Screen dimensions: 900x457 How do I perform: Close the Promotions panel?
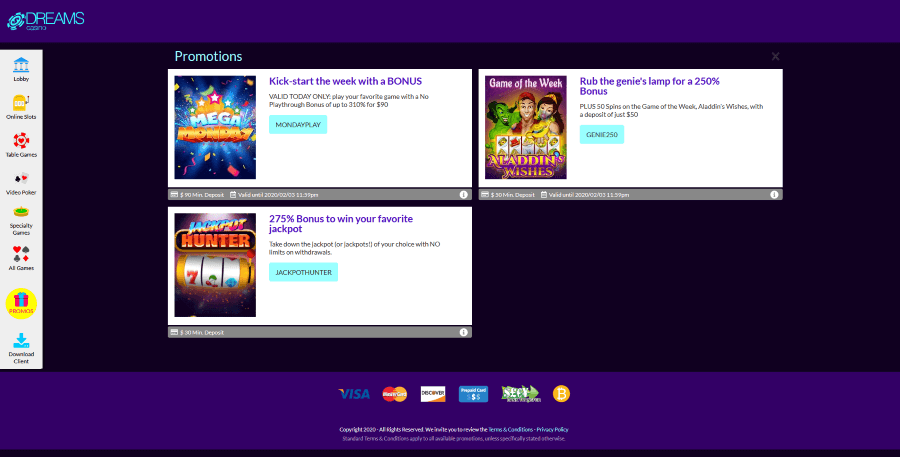click(x=775, y=56)
